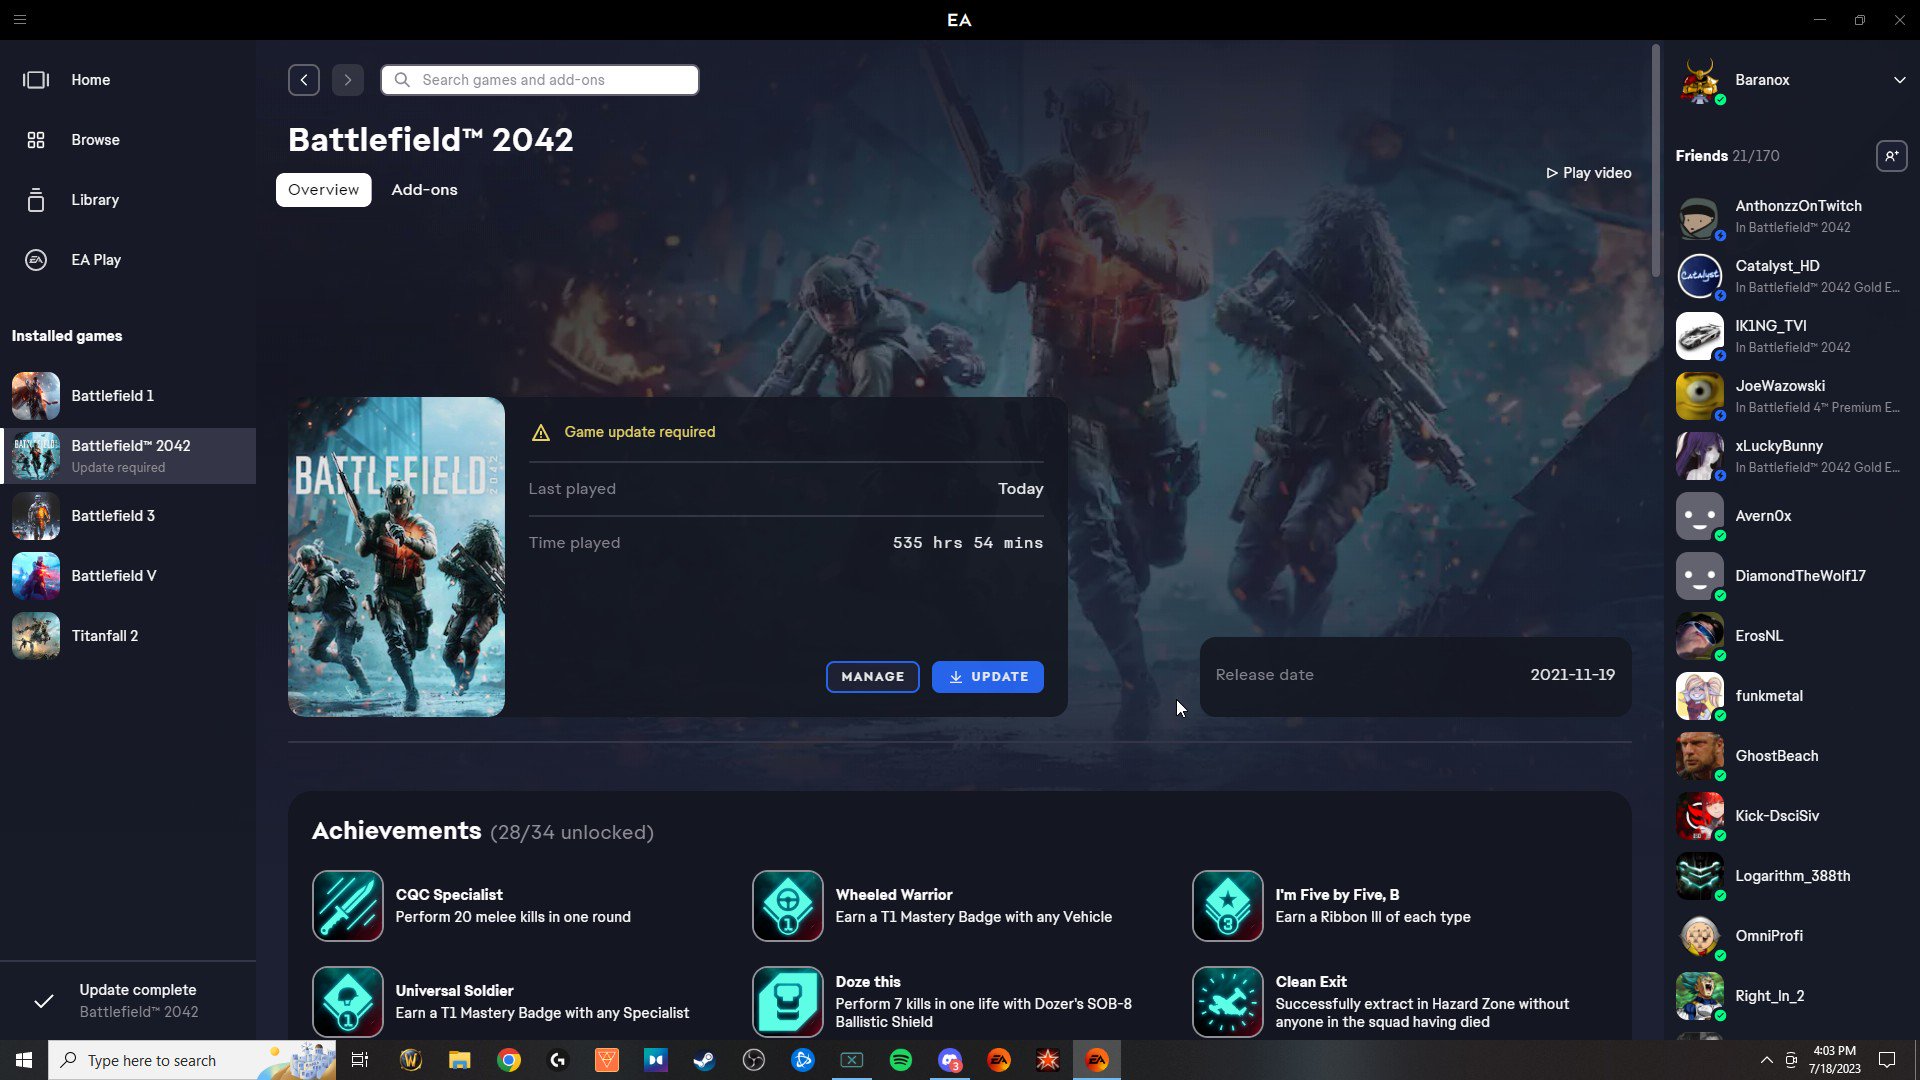The height and width of the screenshot is (1080, 1920).
Task: Open the search games magnifier icon
Action: pos(401,79)
